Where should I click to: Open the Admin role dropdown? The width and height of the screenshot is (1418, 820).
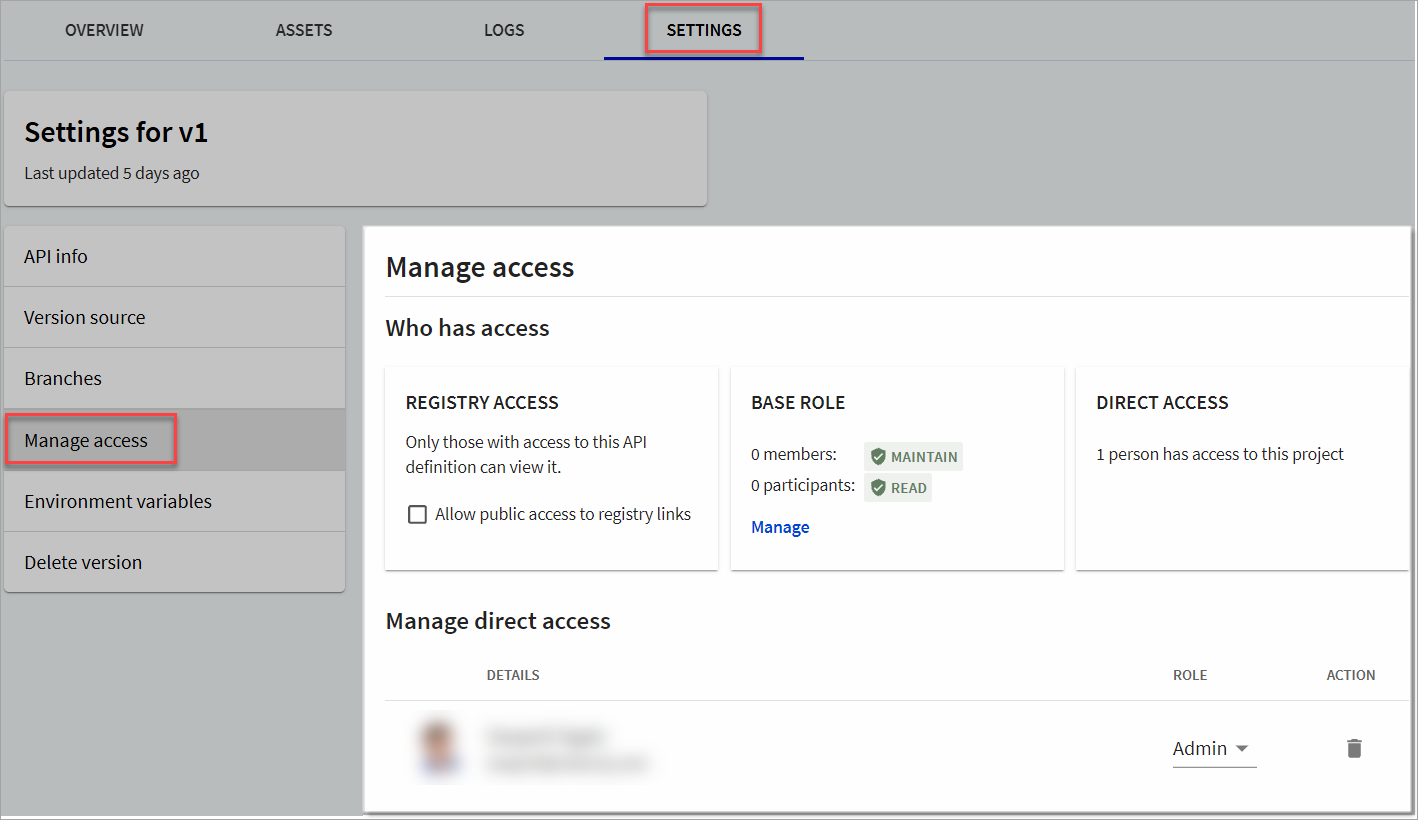[1214, 748]
